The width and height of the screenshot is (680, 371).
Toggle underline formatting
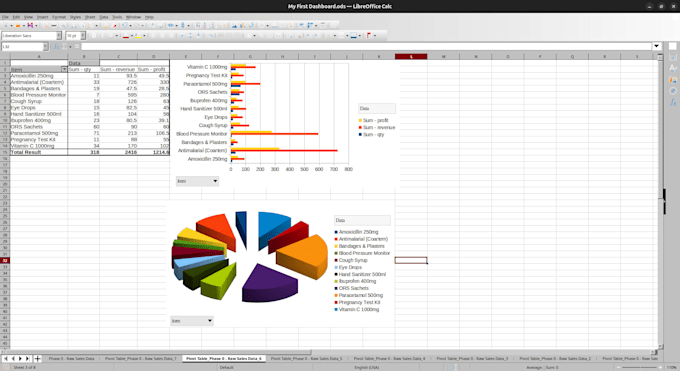tap(110, 36)
